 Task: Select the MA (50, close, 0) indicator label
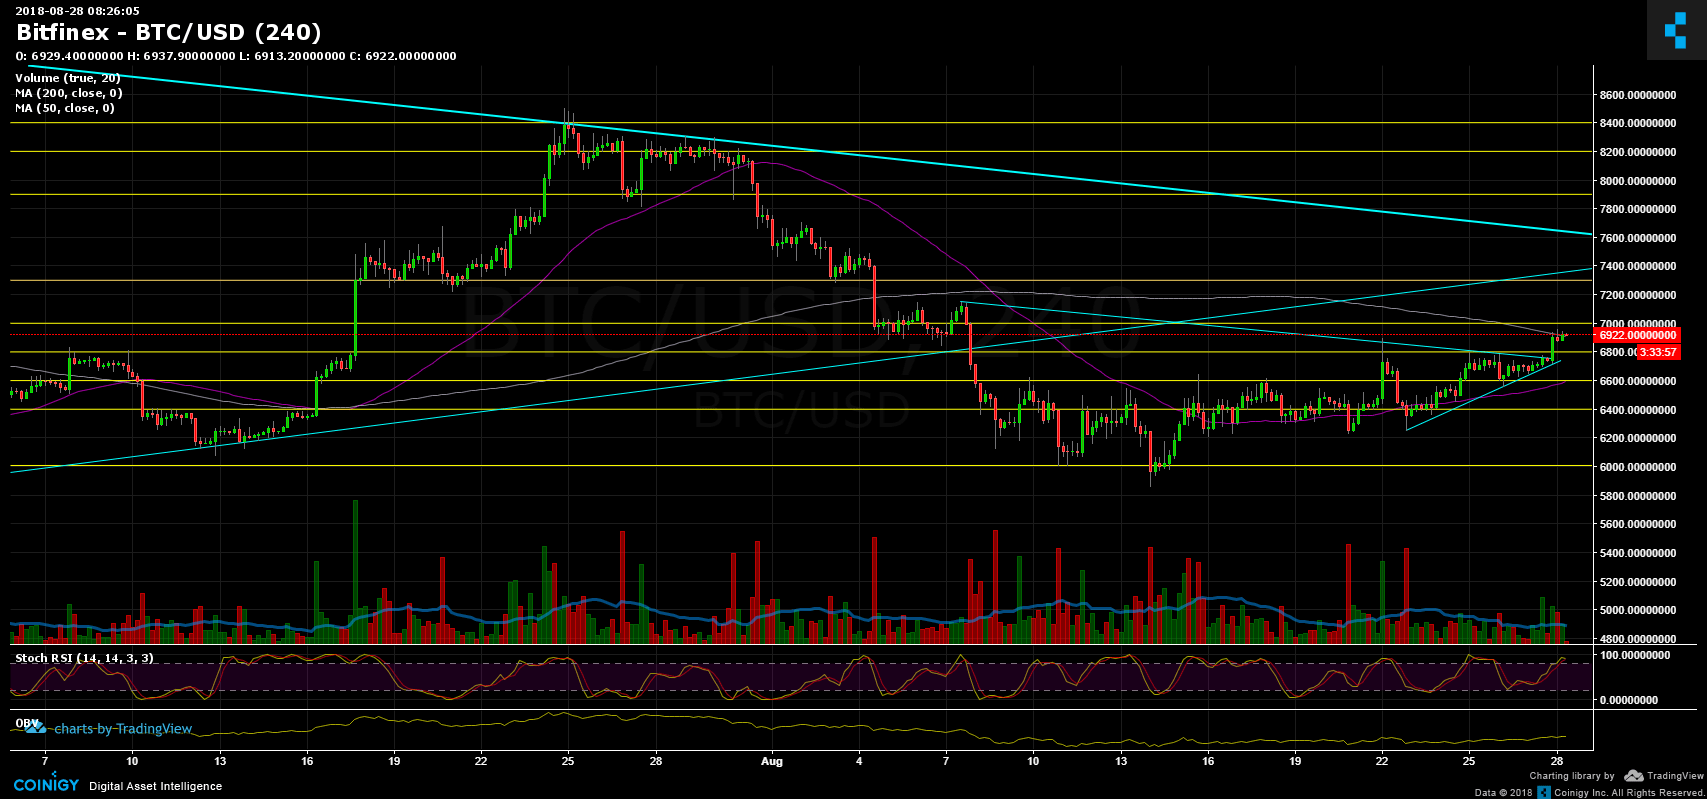tap(65, 108)
